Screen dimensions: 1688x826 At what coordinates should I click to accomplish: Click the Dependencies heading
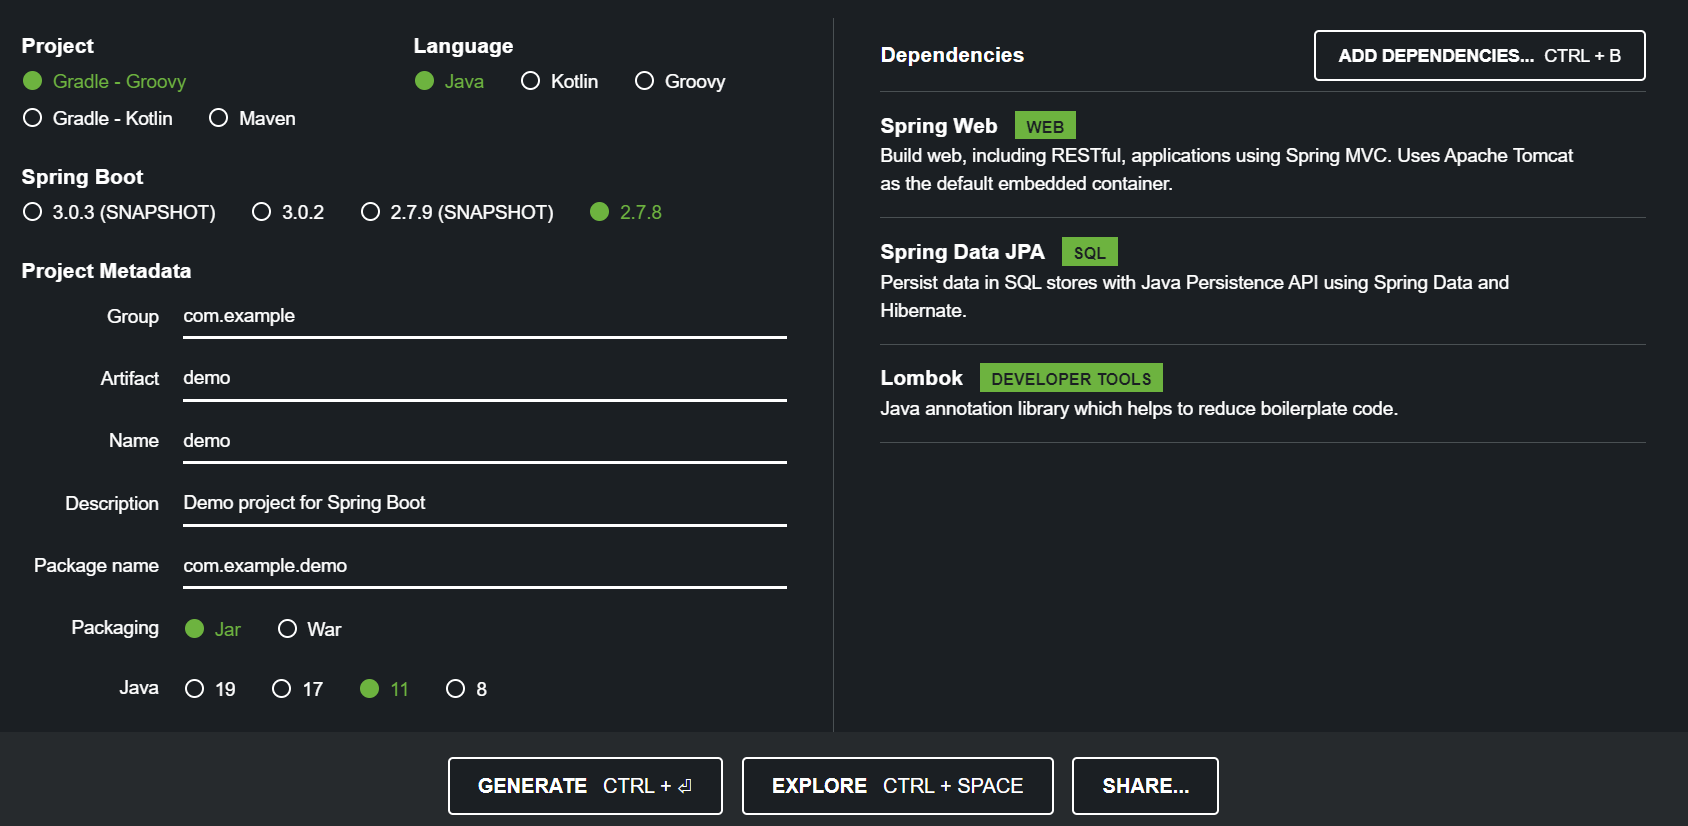(x=952, y=55)
